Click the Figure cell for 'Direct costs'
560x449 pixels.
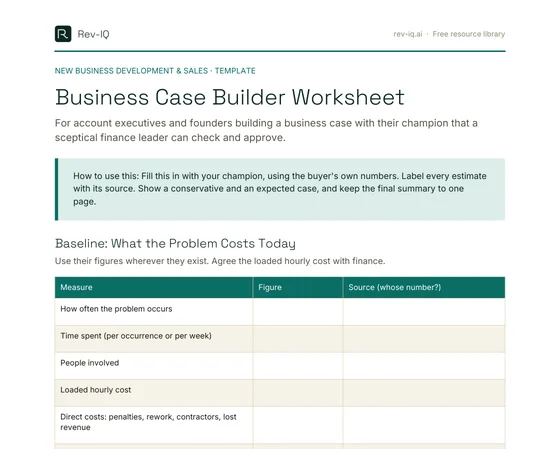298,425
